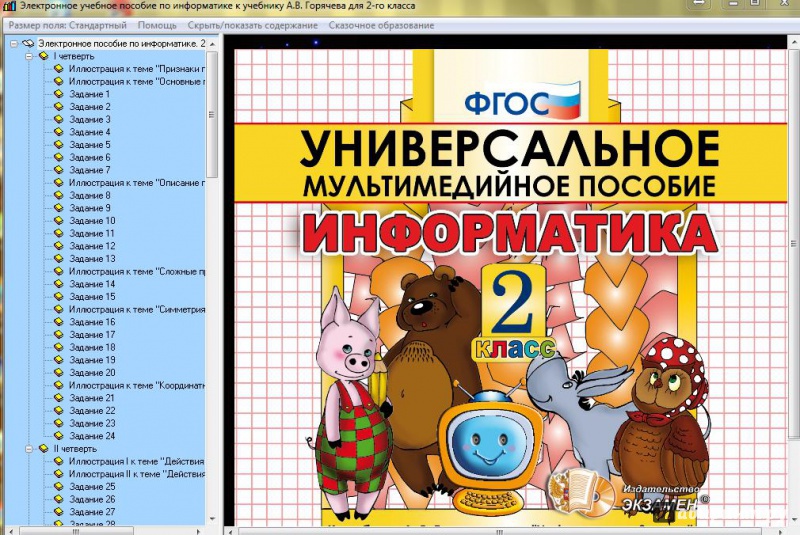
Task: Open 'Иллюстрация к теме "Сложные' tree item
Action: (137, 271)
